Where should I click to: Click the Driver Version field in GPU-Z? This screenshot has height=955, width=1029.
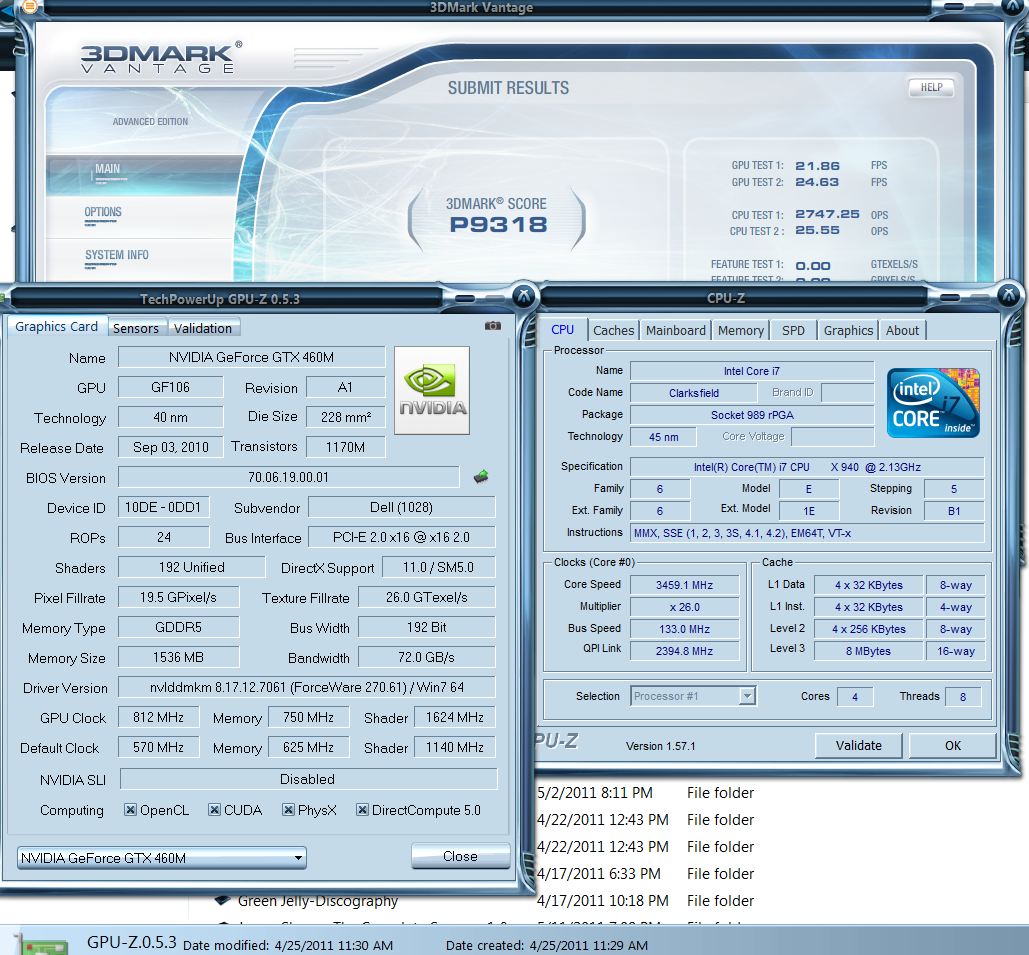click(306, 687)
